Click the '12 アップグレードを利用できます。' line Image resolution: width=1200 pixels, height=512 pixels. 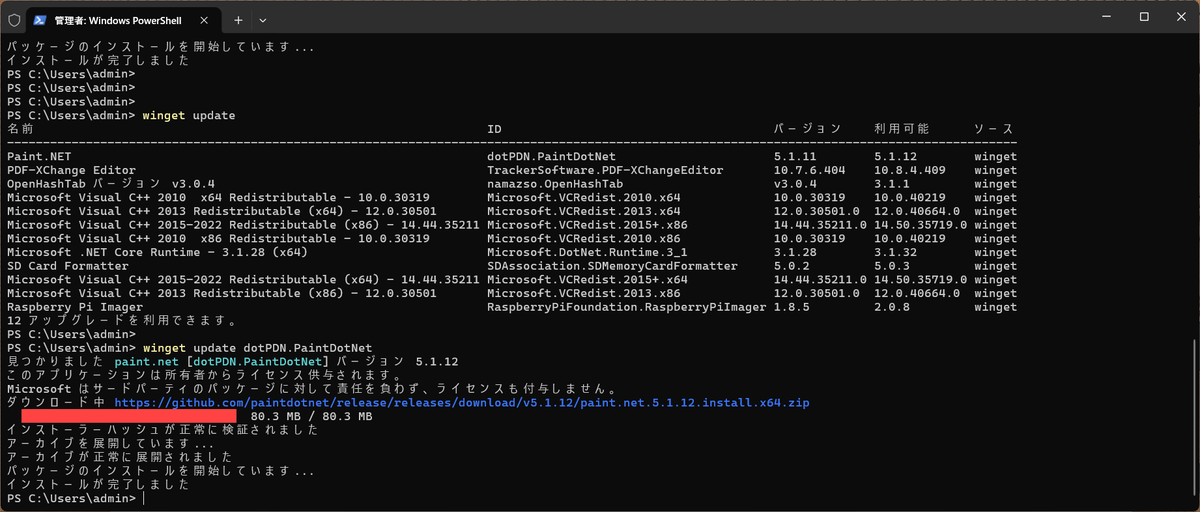click(122, 321)
